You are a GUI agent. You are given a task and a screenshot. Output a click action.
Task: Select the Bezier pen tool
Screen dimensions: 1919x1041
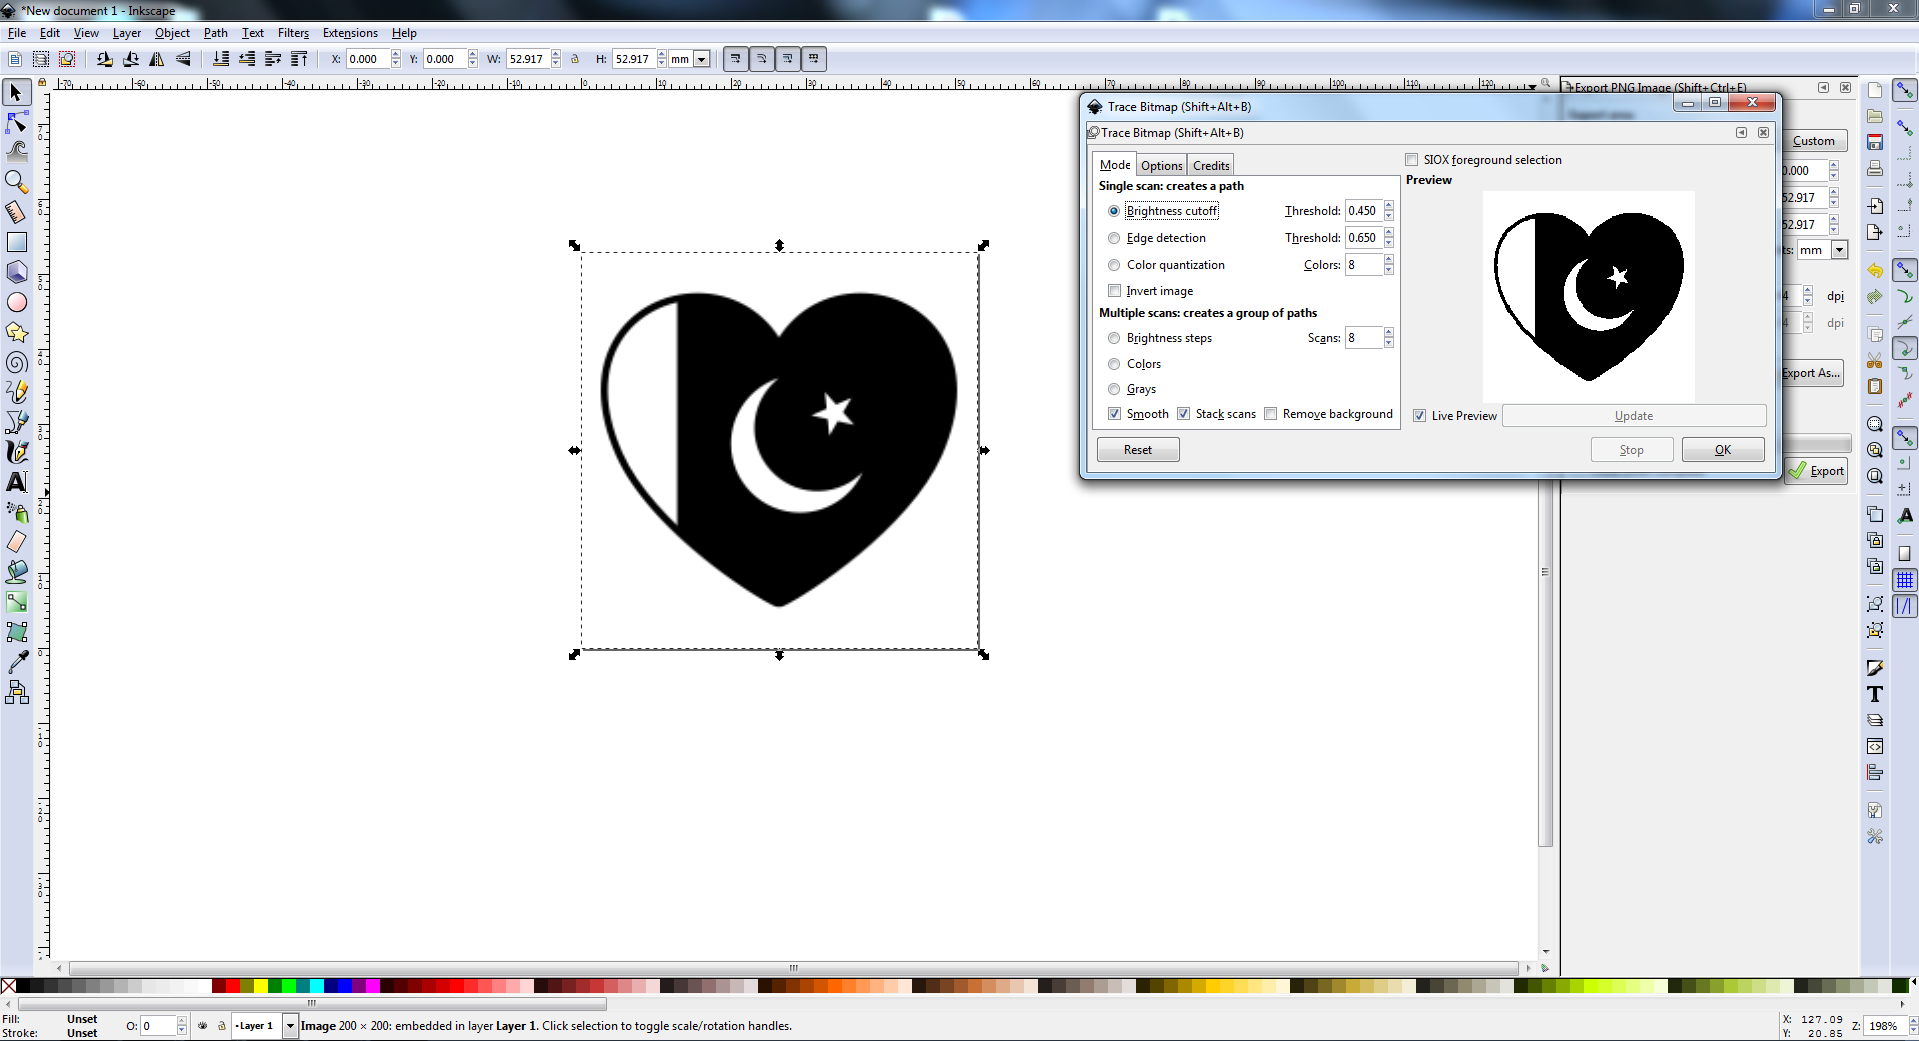tap(17, 422)
